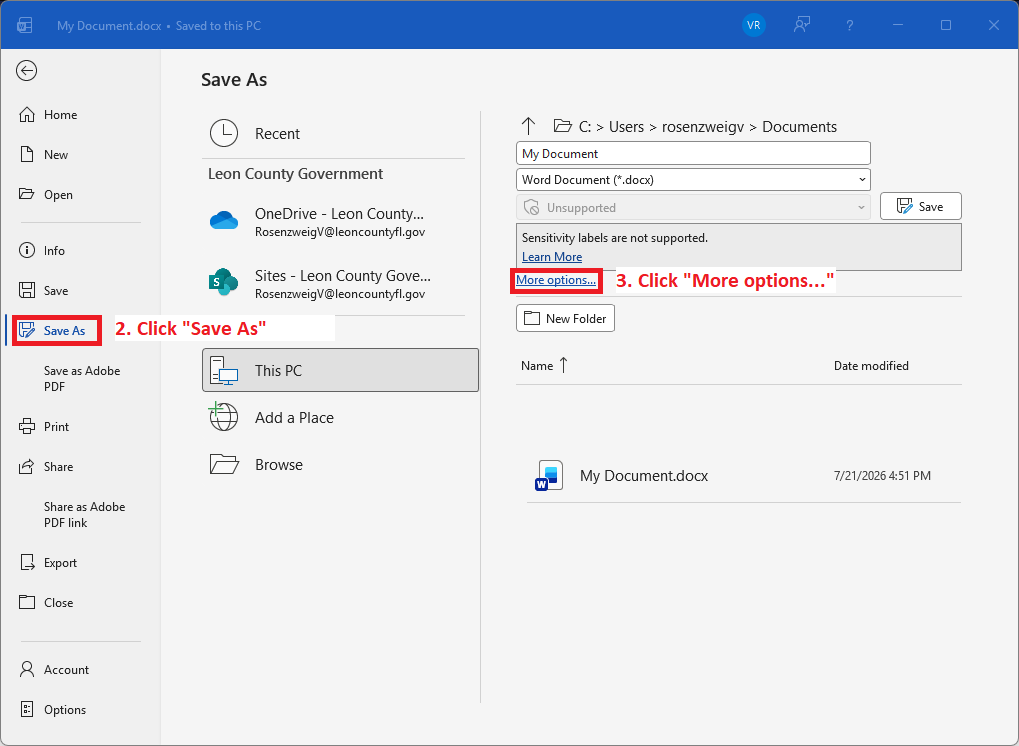Click the Export icon
Image resolution: width=1019 pixels, height=746 pixels.
point(27,563)
